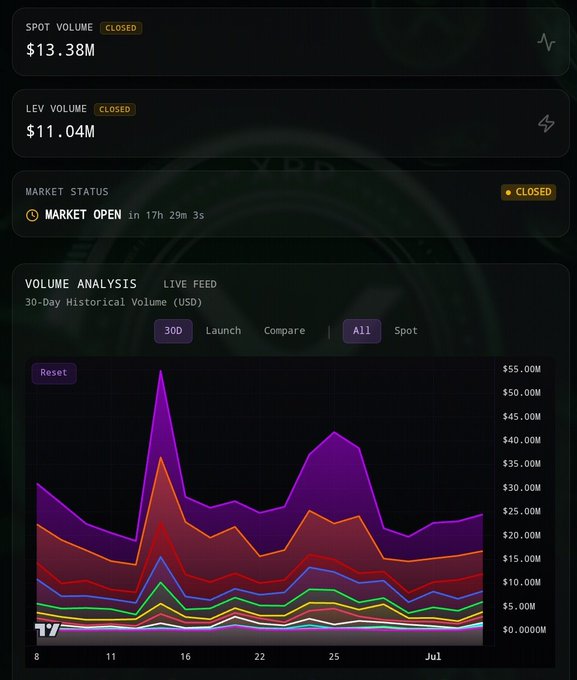Click the 30-Day Historical Volume subtitle
The image size is (577, 680).
click(x=114, y=302)
